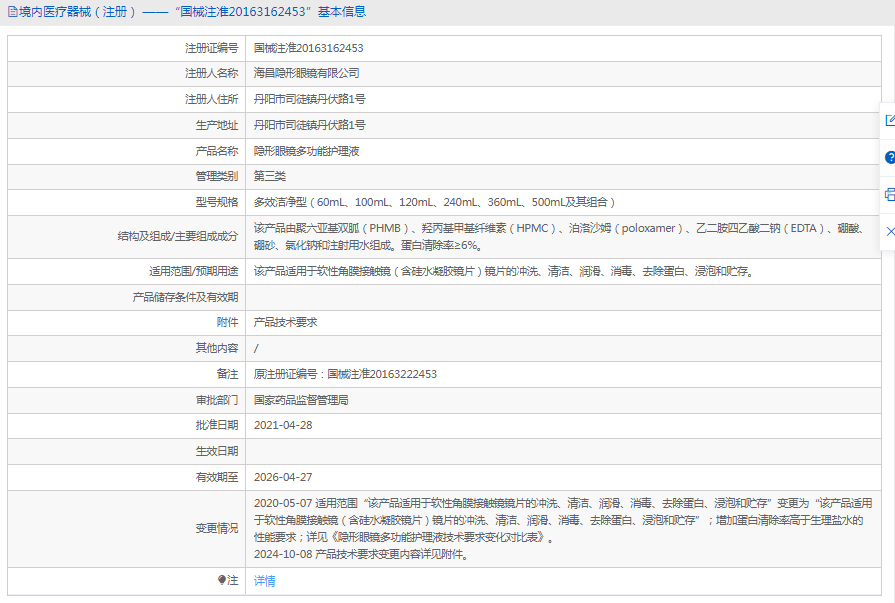Viewport: 895px width, 603px height.
Task: Click the 备注 row label
Action: click(227, 374)
